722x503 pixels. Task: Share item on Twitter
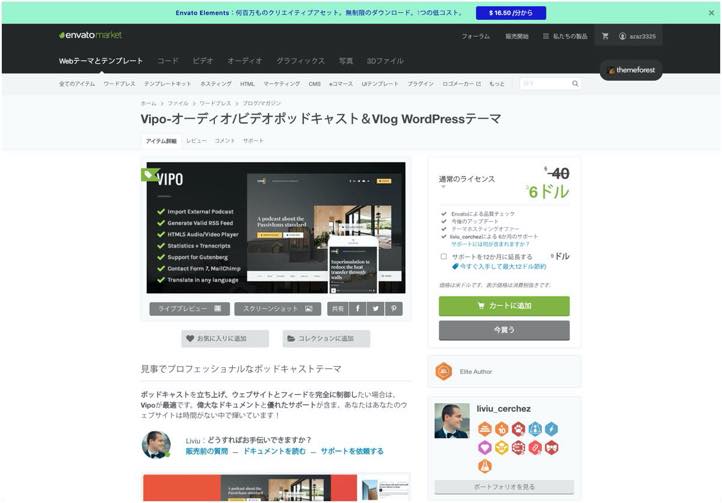376,309
